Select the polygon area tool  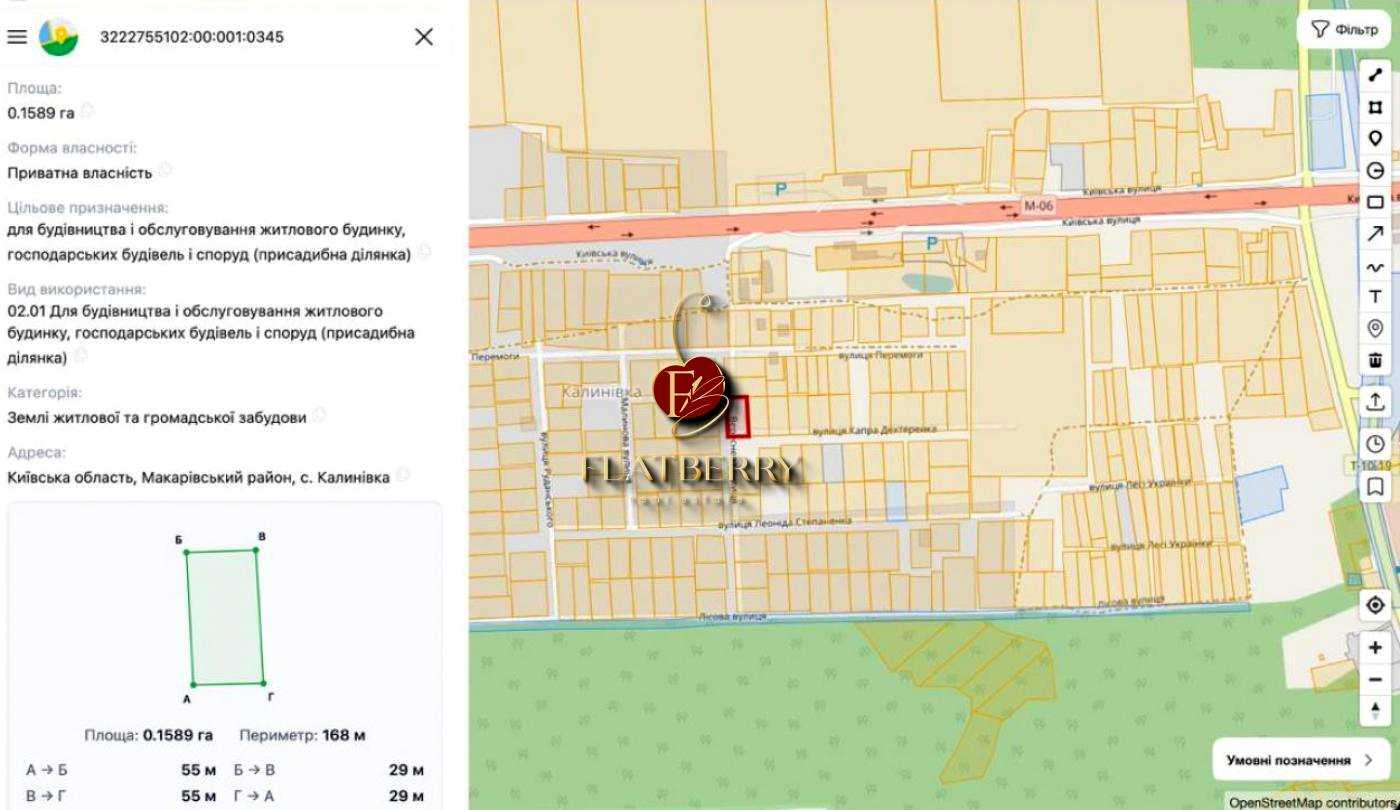click(x=1375, y=107)
